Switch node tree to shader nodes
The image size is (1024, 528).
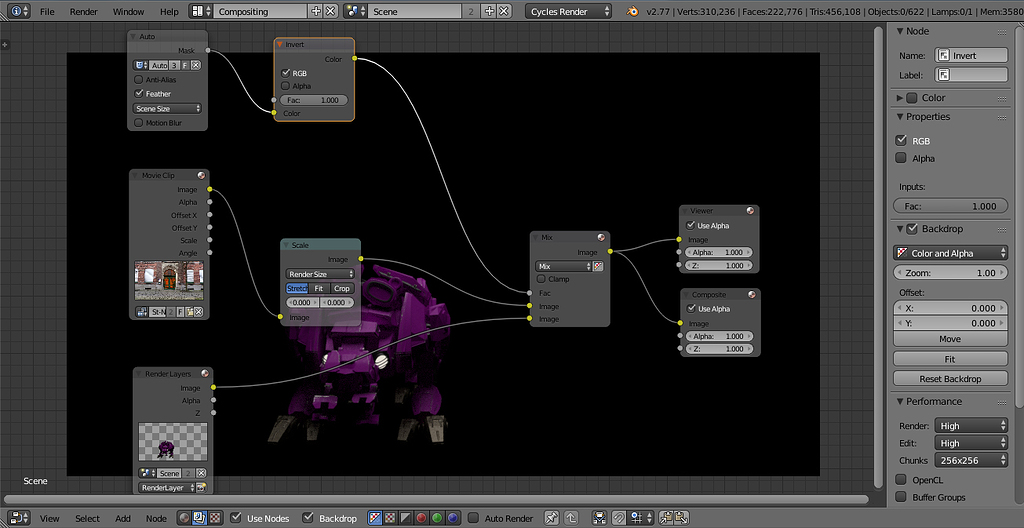tap(184, 518)
